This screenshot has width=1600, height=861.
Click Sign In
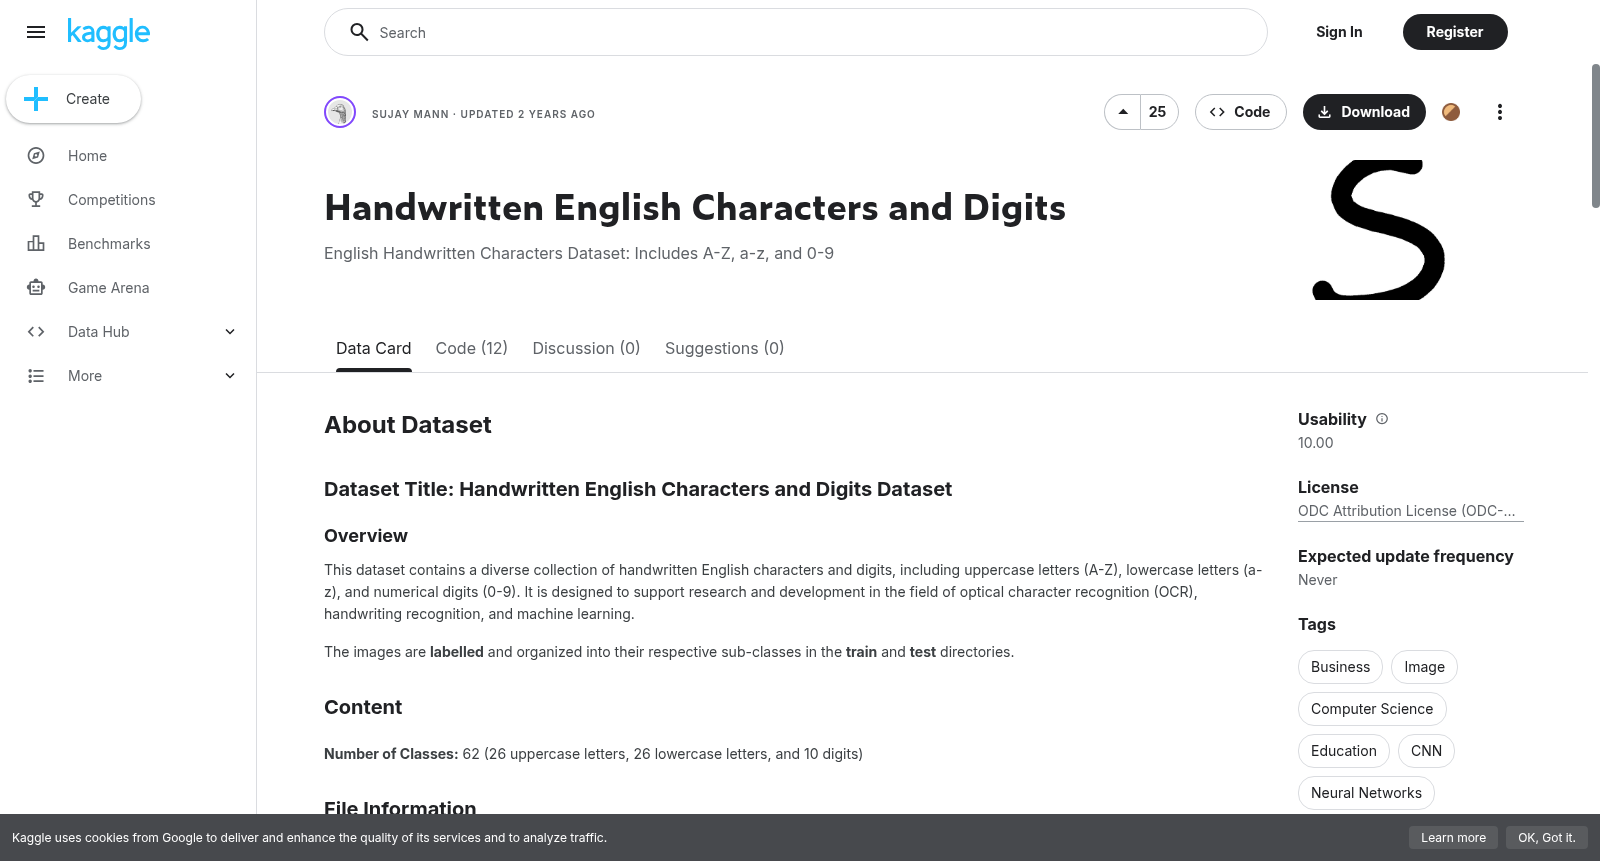point(1339,32)
